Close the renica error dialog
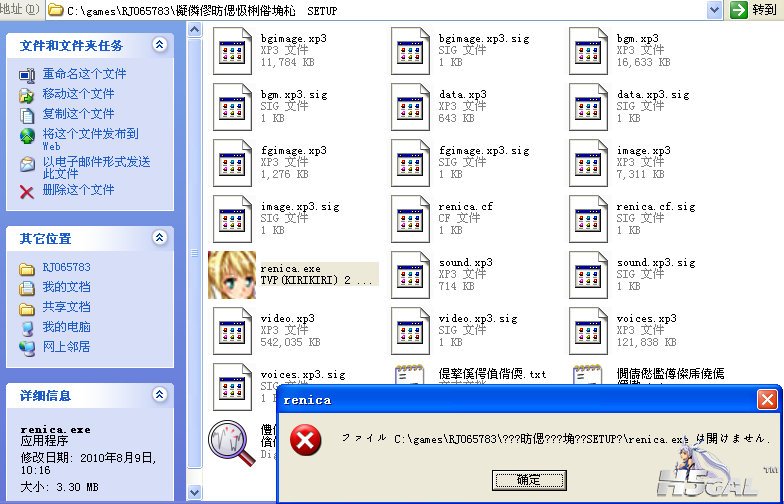784x504 pixels. (767, 400)
